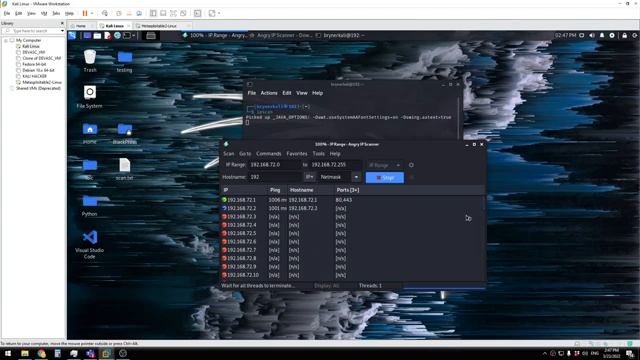Open Commands menu in Angry IP Scanner
Viewport: 640px width, 360px height.
click(269, 154)
